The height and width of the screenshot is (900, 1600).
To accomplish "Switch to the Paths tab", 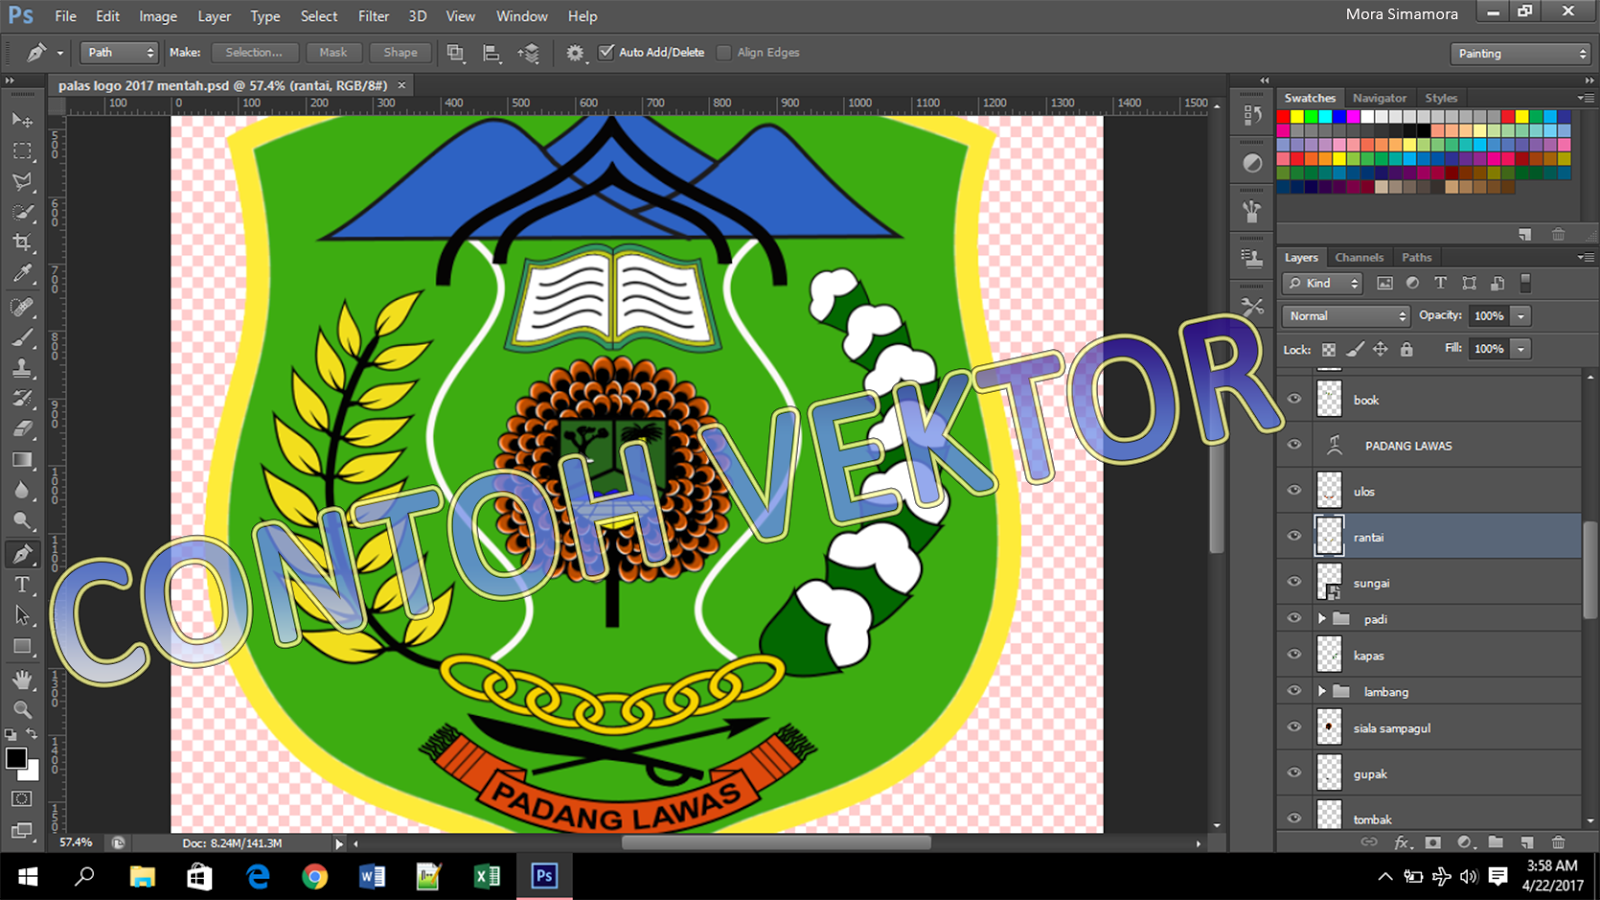I will pyautogui.click(x=1416, y=257).
